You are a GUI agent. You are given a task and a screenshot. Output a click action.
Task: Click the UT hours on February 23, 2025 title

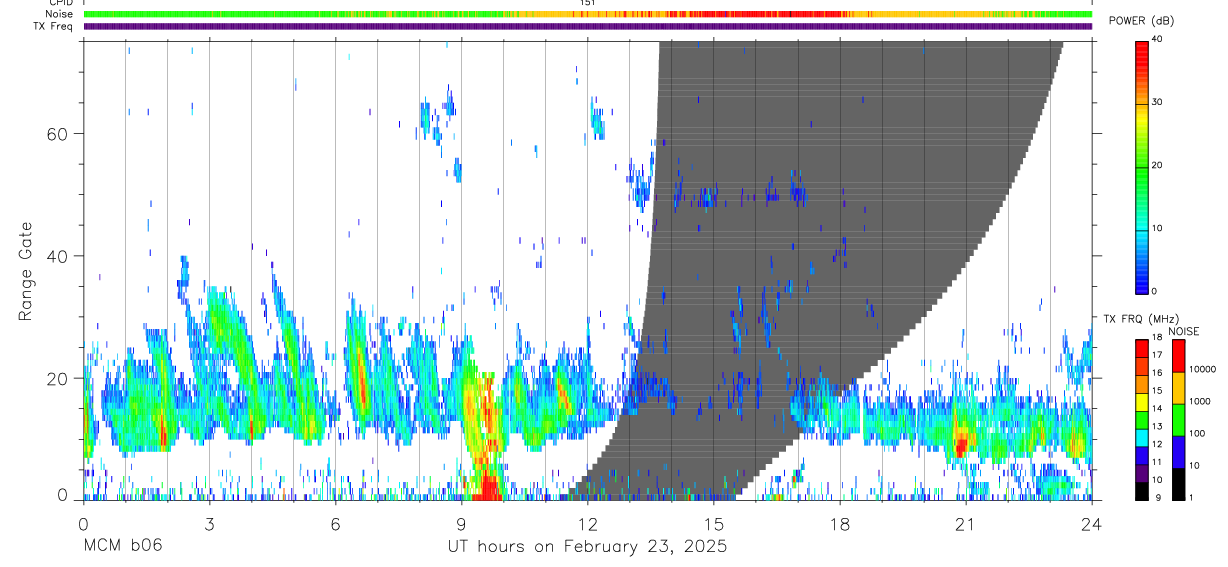point(586,547)
